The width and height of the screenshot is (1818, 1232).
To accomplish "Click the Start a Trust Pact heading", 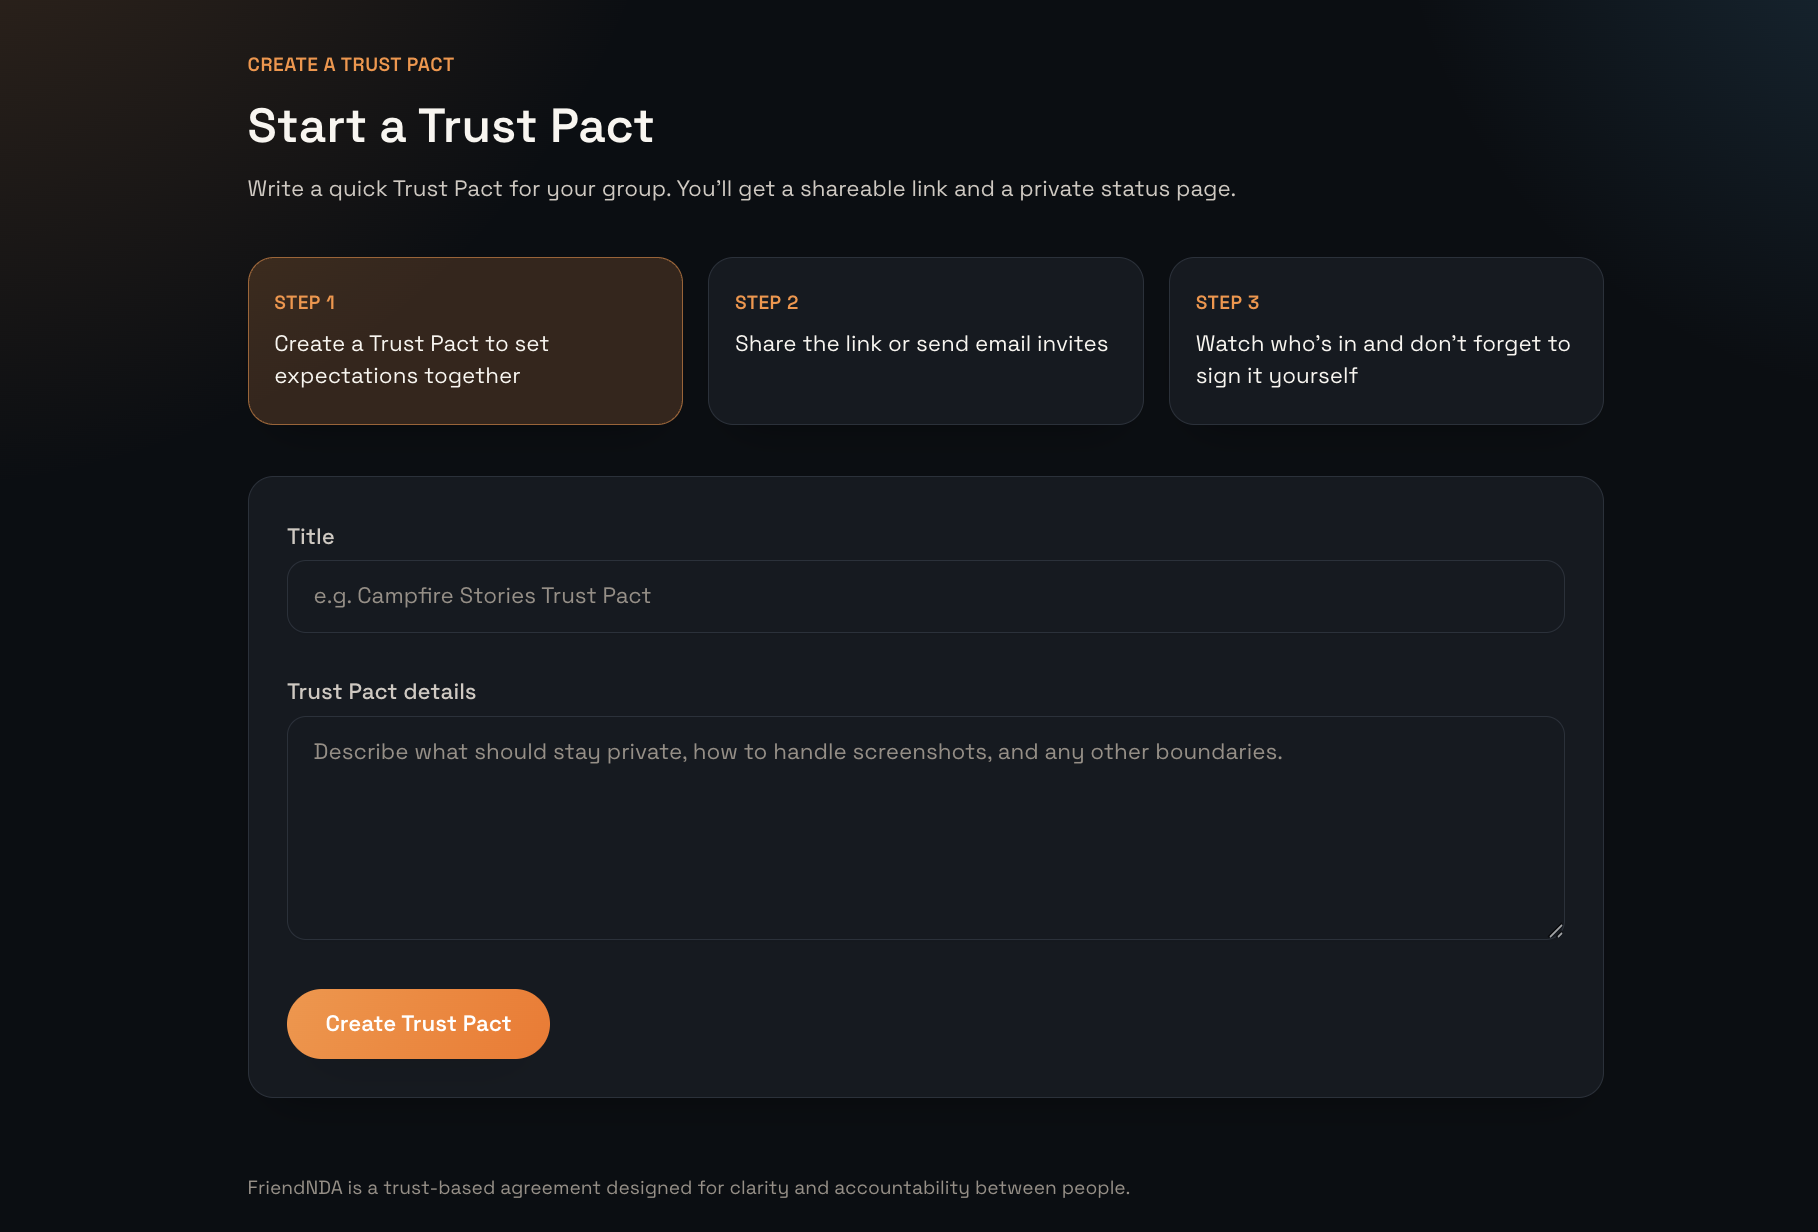I will click(450, 126).
